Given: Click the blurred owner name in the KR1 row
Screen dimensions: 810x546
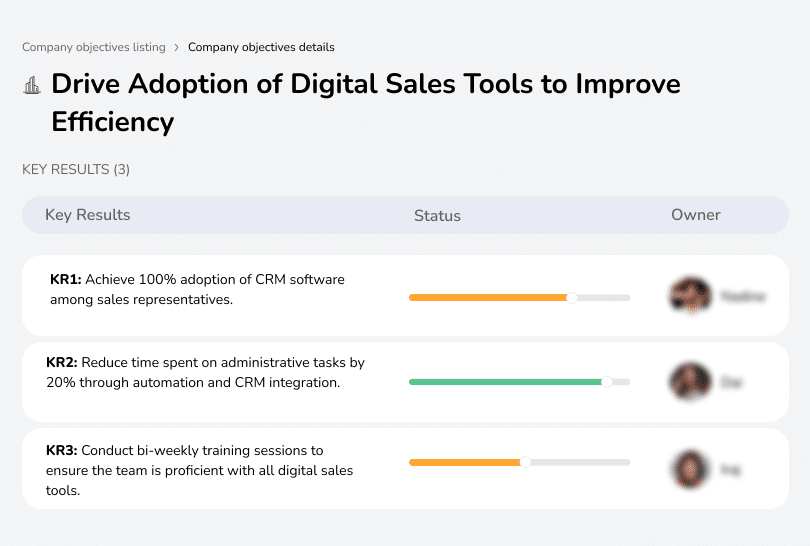Looking at the screenshot, I should point(743,297).
